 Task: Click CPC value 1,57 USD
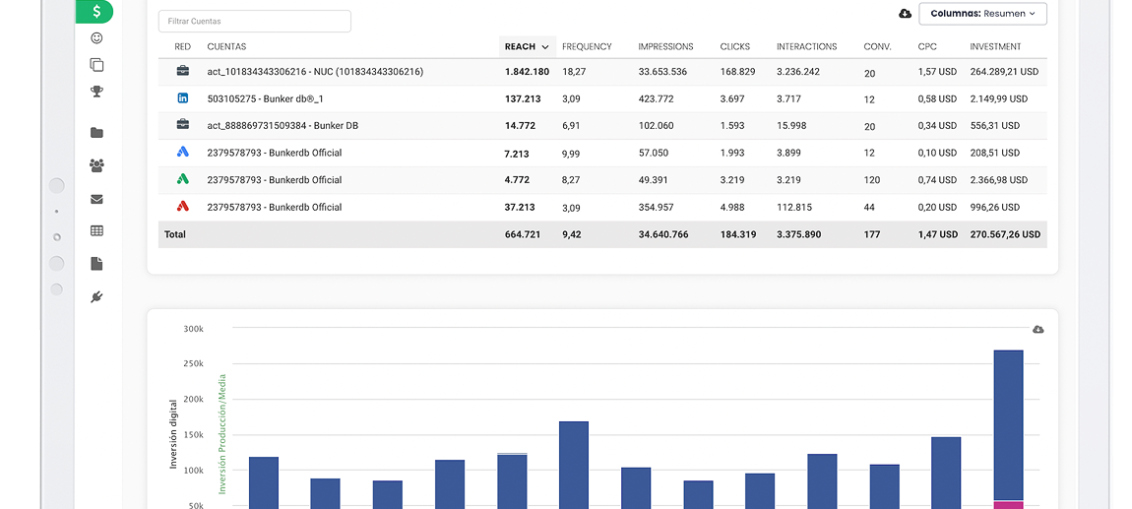pyautogui.click(x=937, y=71)
